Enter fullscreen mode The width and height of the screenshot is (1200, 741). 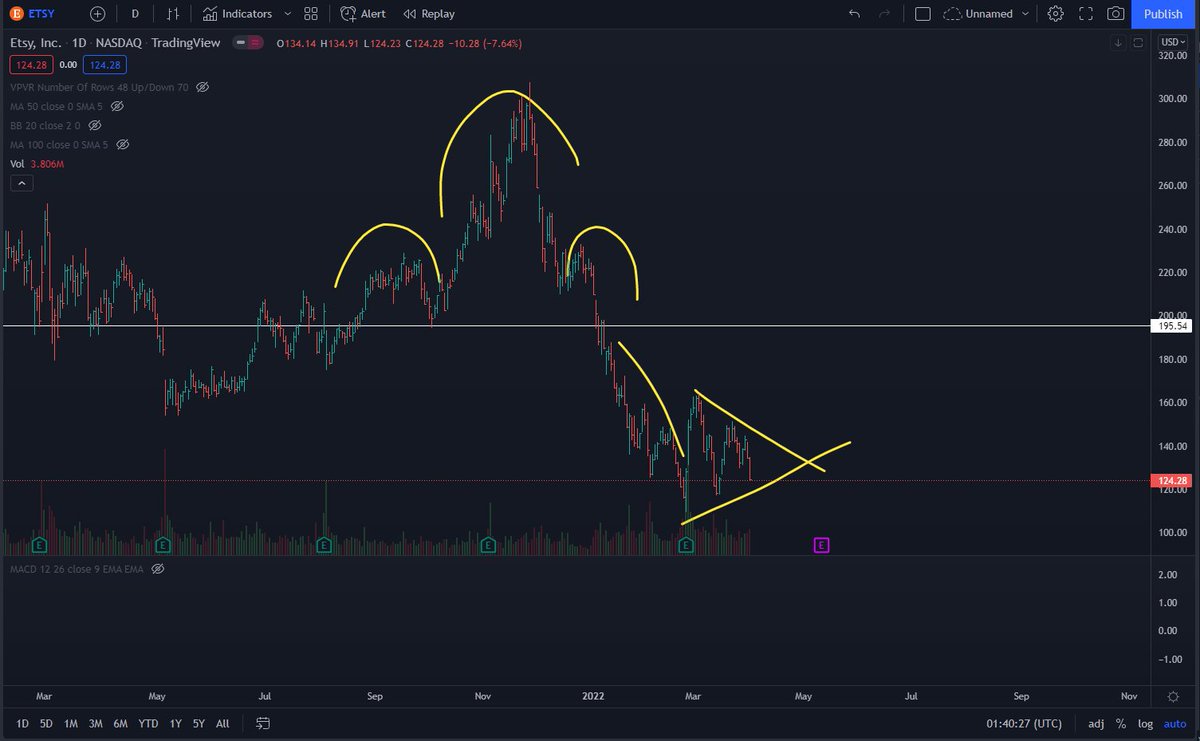click(x=1086, y=14)
